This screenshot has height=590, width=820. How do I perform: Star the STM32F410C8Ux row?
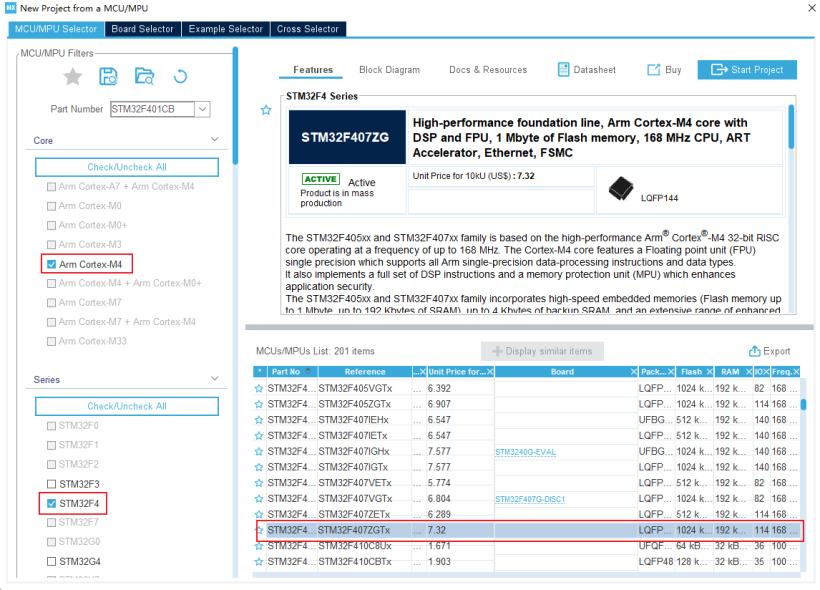pos(259,546)
